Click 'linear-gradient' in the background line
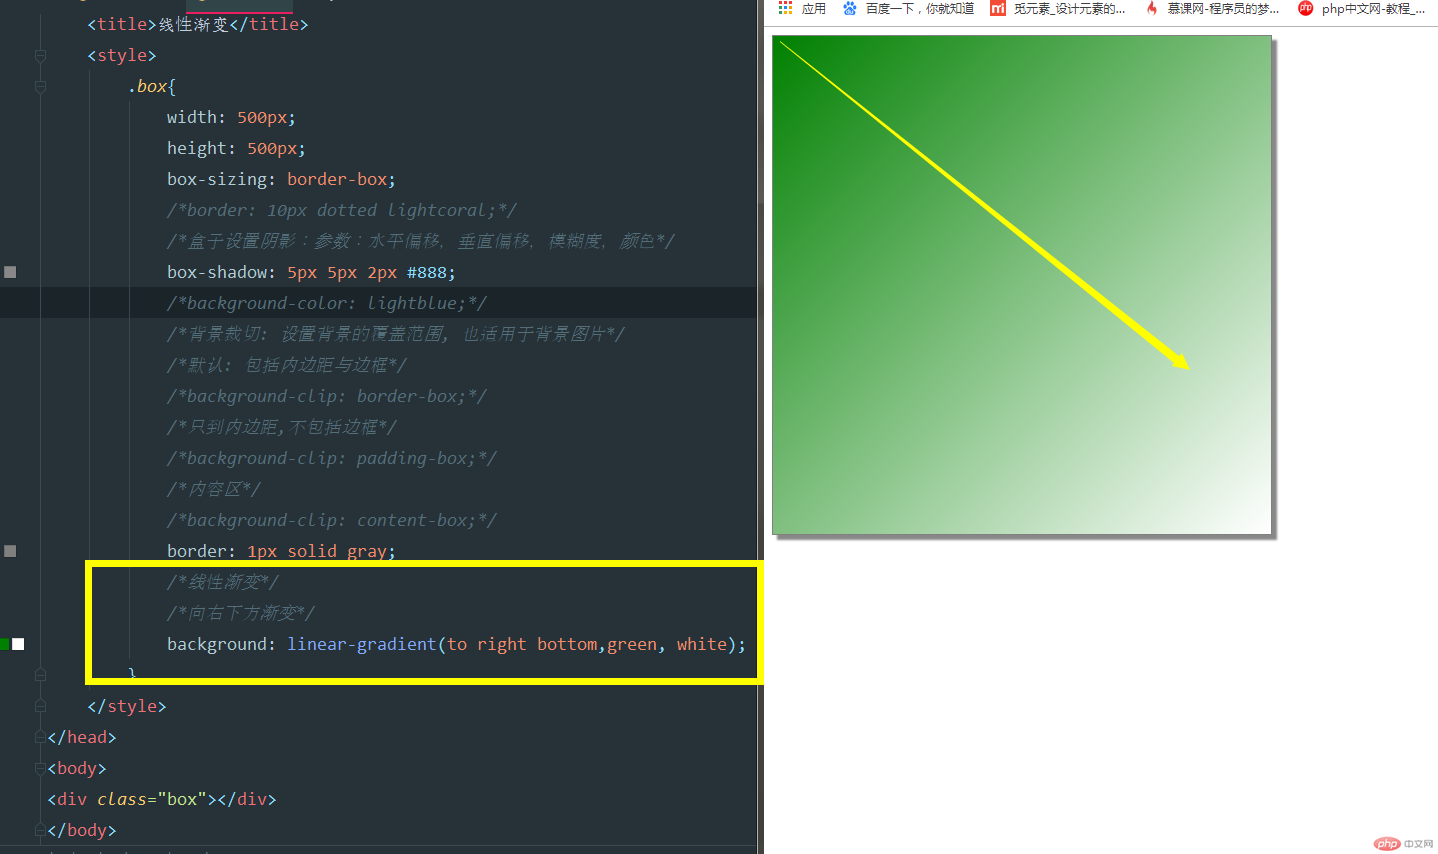The image size is (1438, 854). click(x=362, y=644)
